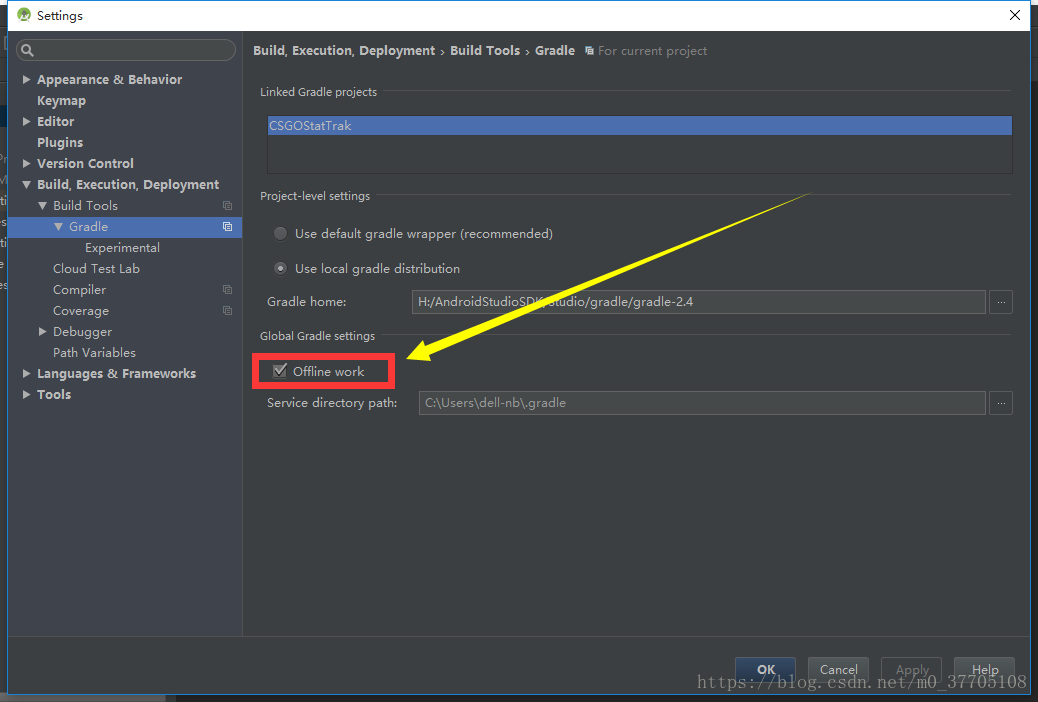1038x702 pixels.
Task: Open the Compiler settings page
Action: coord(79,290)
